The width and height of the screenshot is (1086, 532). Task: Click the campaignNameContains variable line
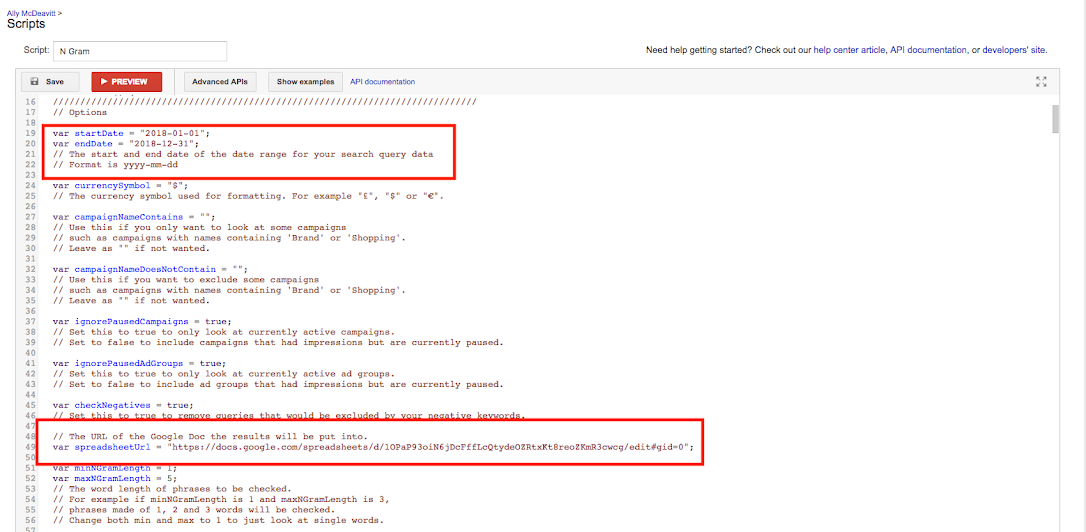coord(134,217)
